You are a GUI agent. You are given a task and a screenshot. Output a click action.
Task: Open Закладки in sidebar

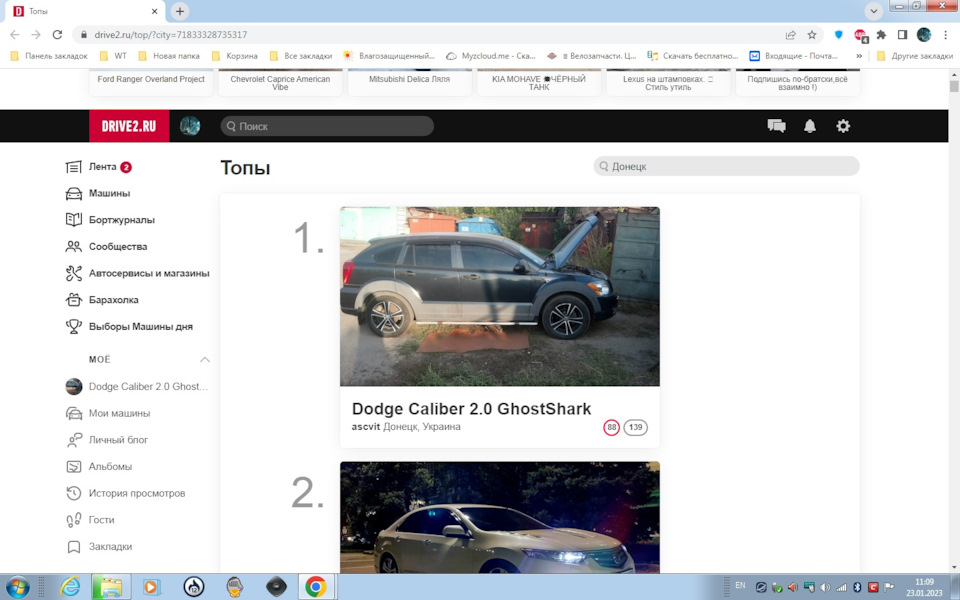coord(110,547)
